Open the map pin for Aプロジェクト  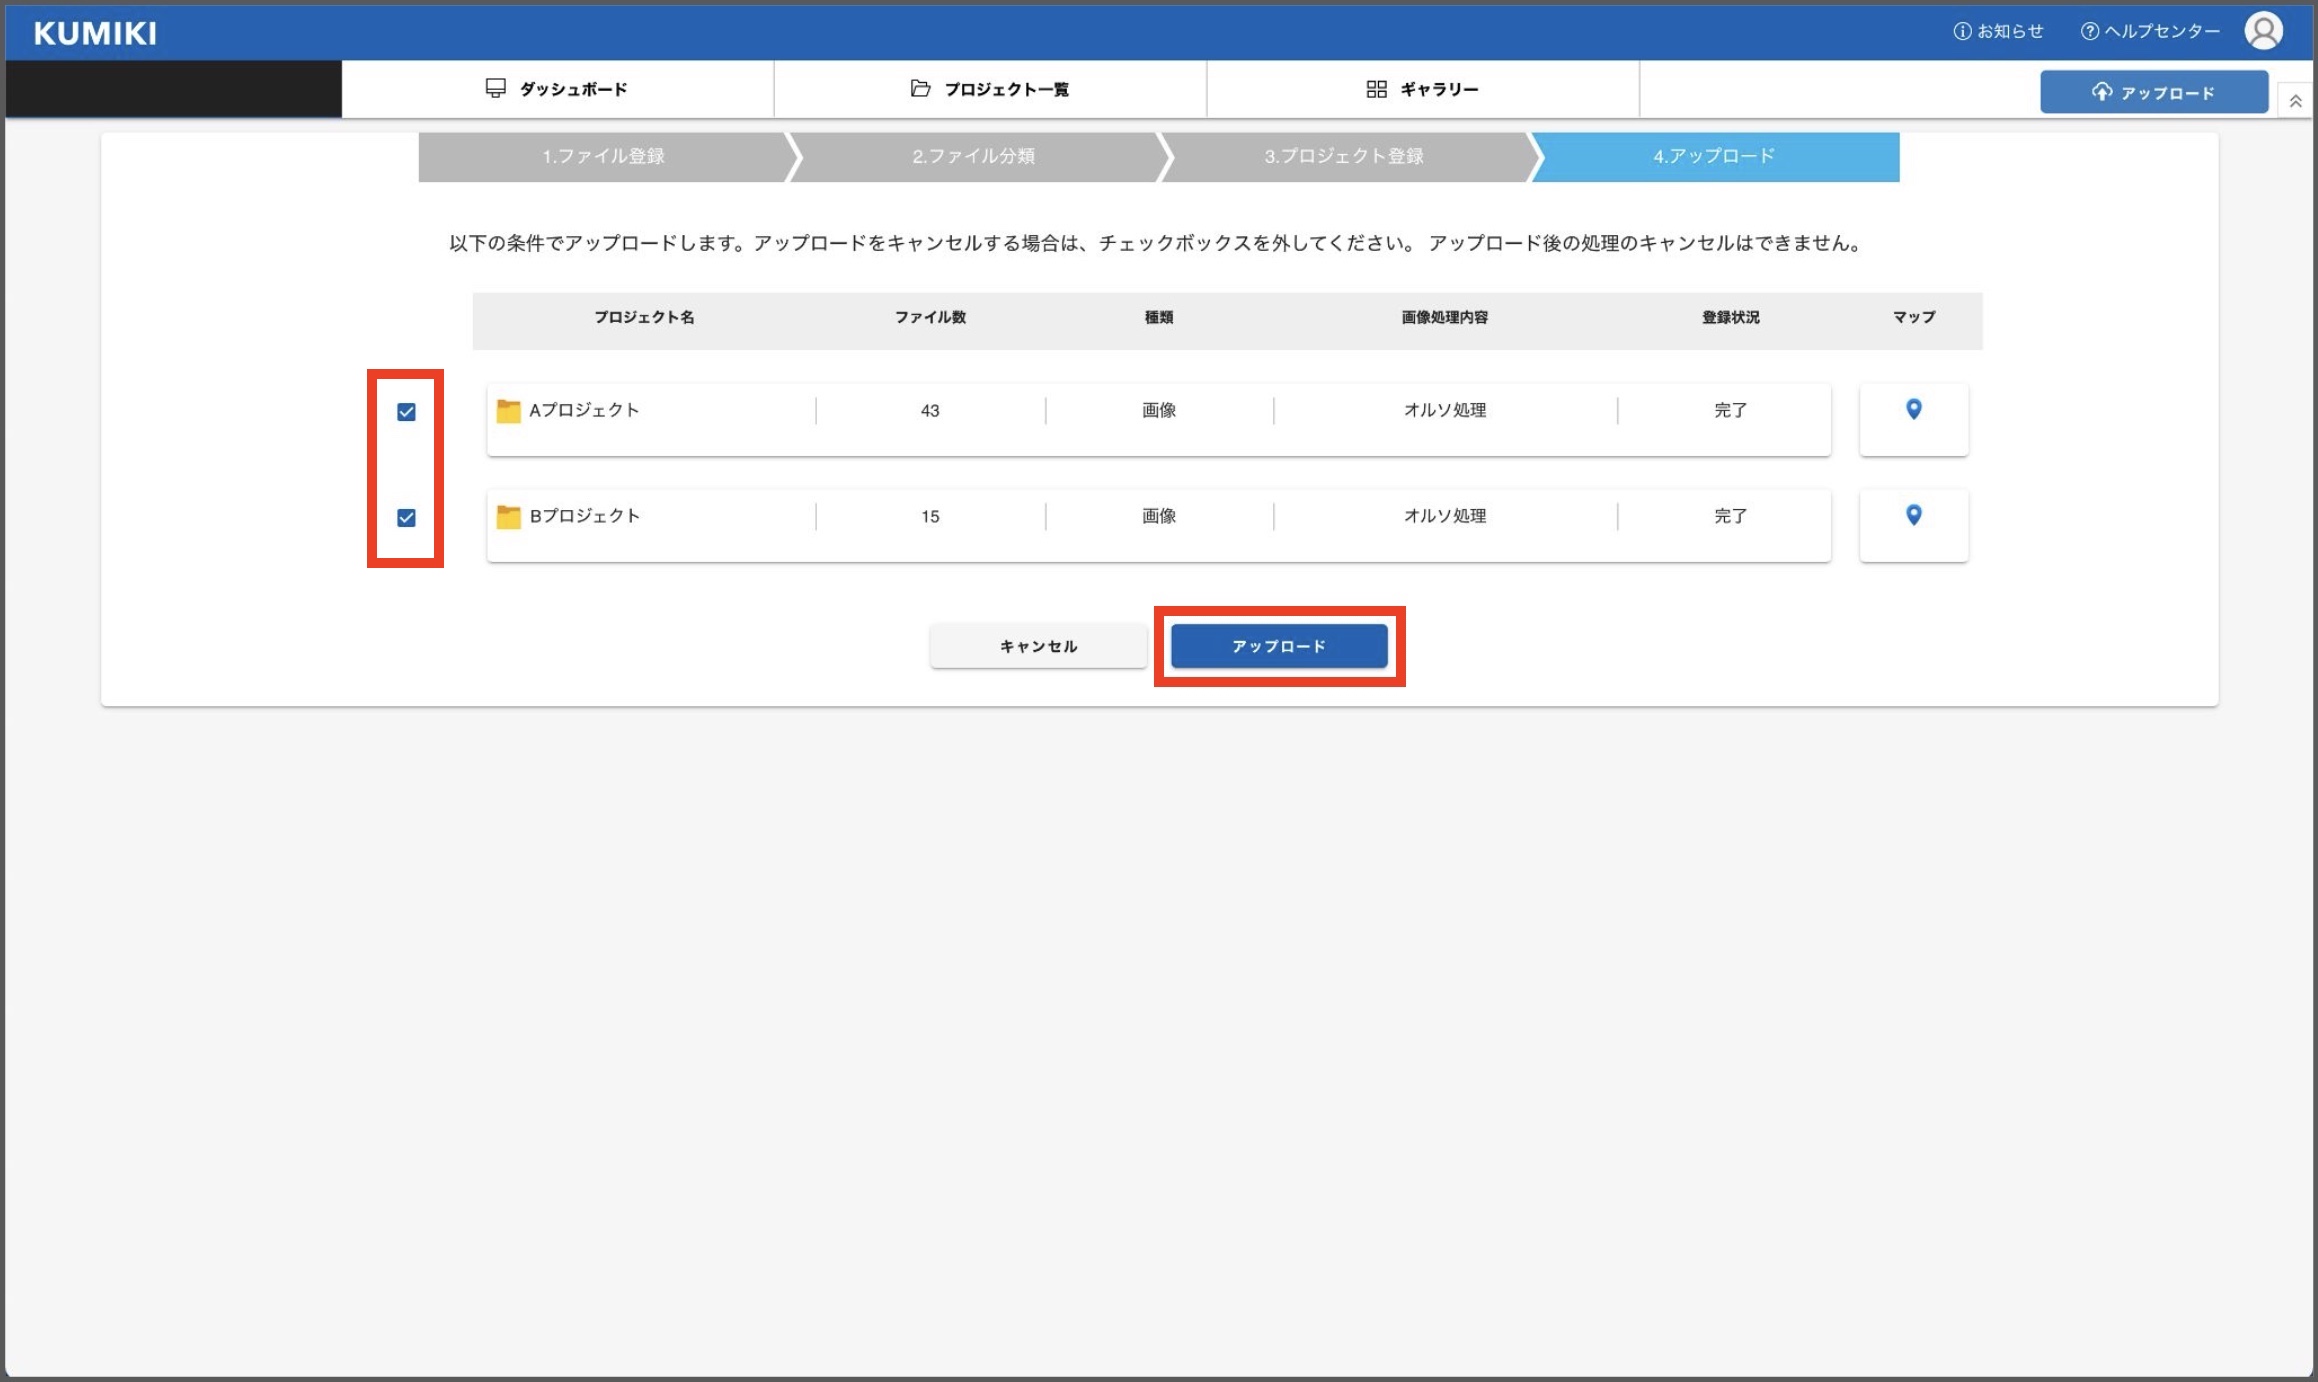1913,409
